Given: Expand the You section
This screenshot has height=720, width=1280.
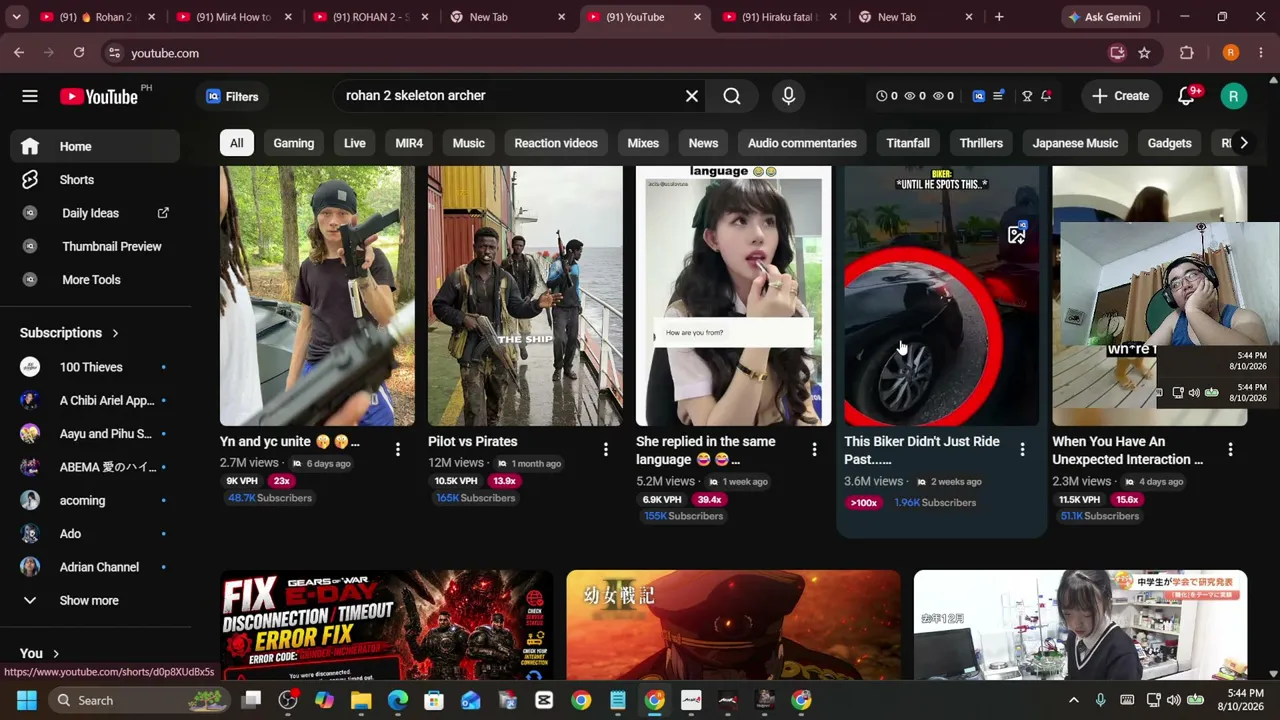Looking at the screenshot, I should [40, 653].
